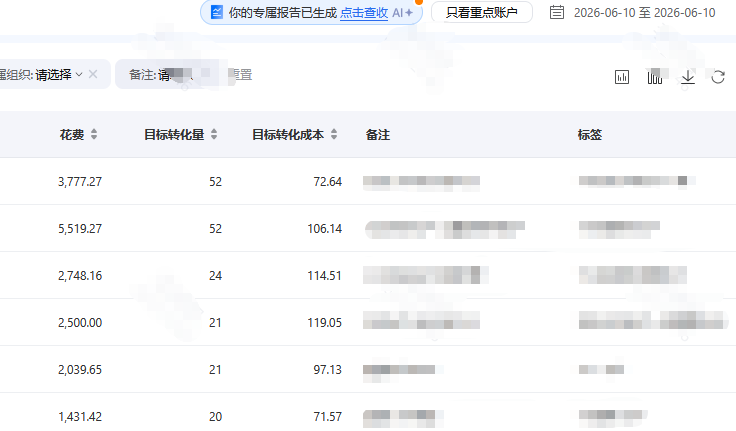
Task: Select the 5,519.27 spend cell
Action: 80,229
